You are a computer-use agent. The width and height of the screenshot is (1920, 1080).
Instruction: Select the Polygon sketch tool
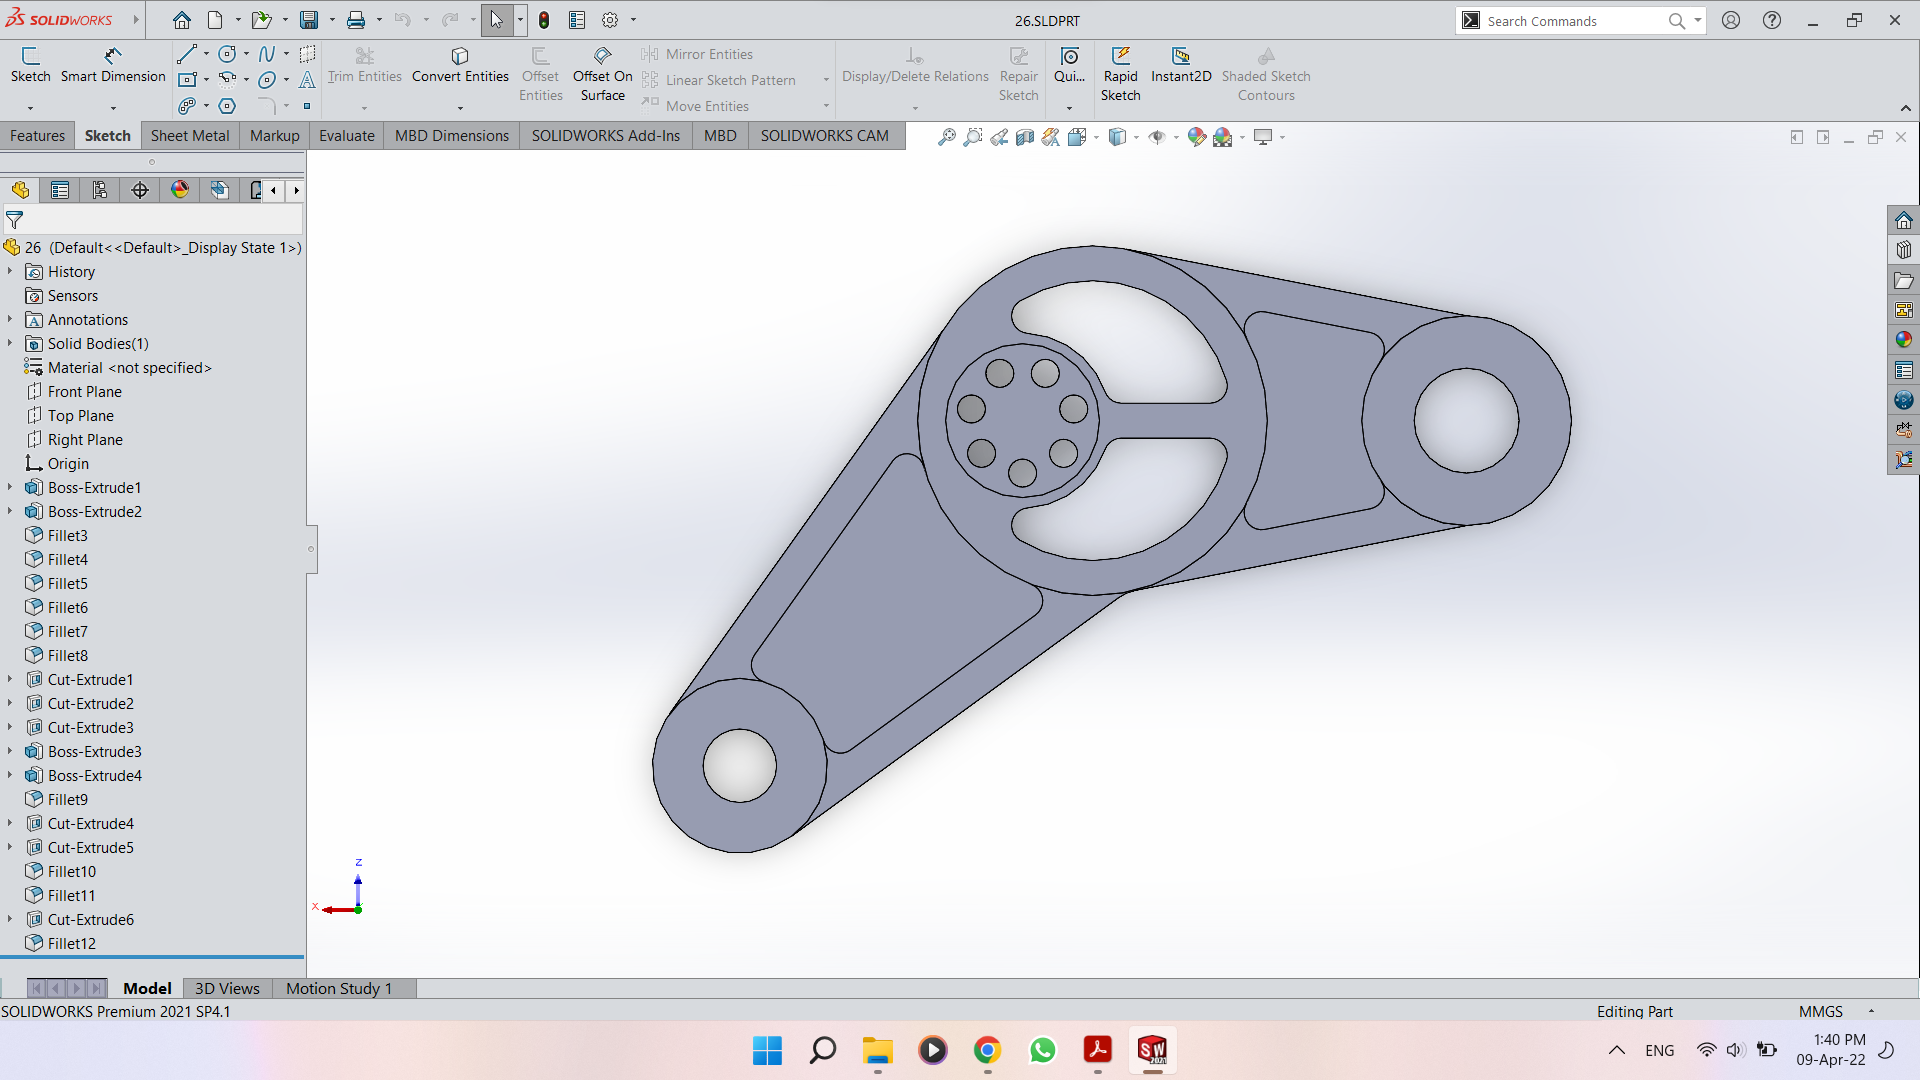(227, 106)
